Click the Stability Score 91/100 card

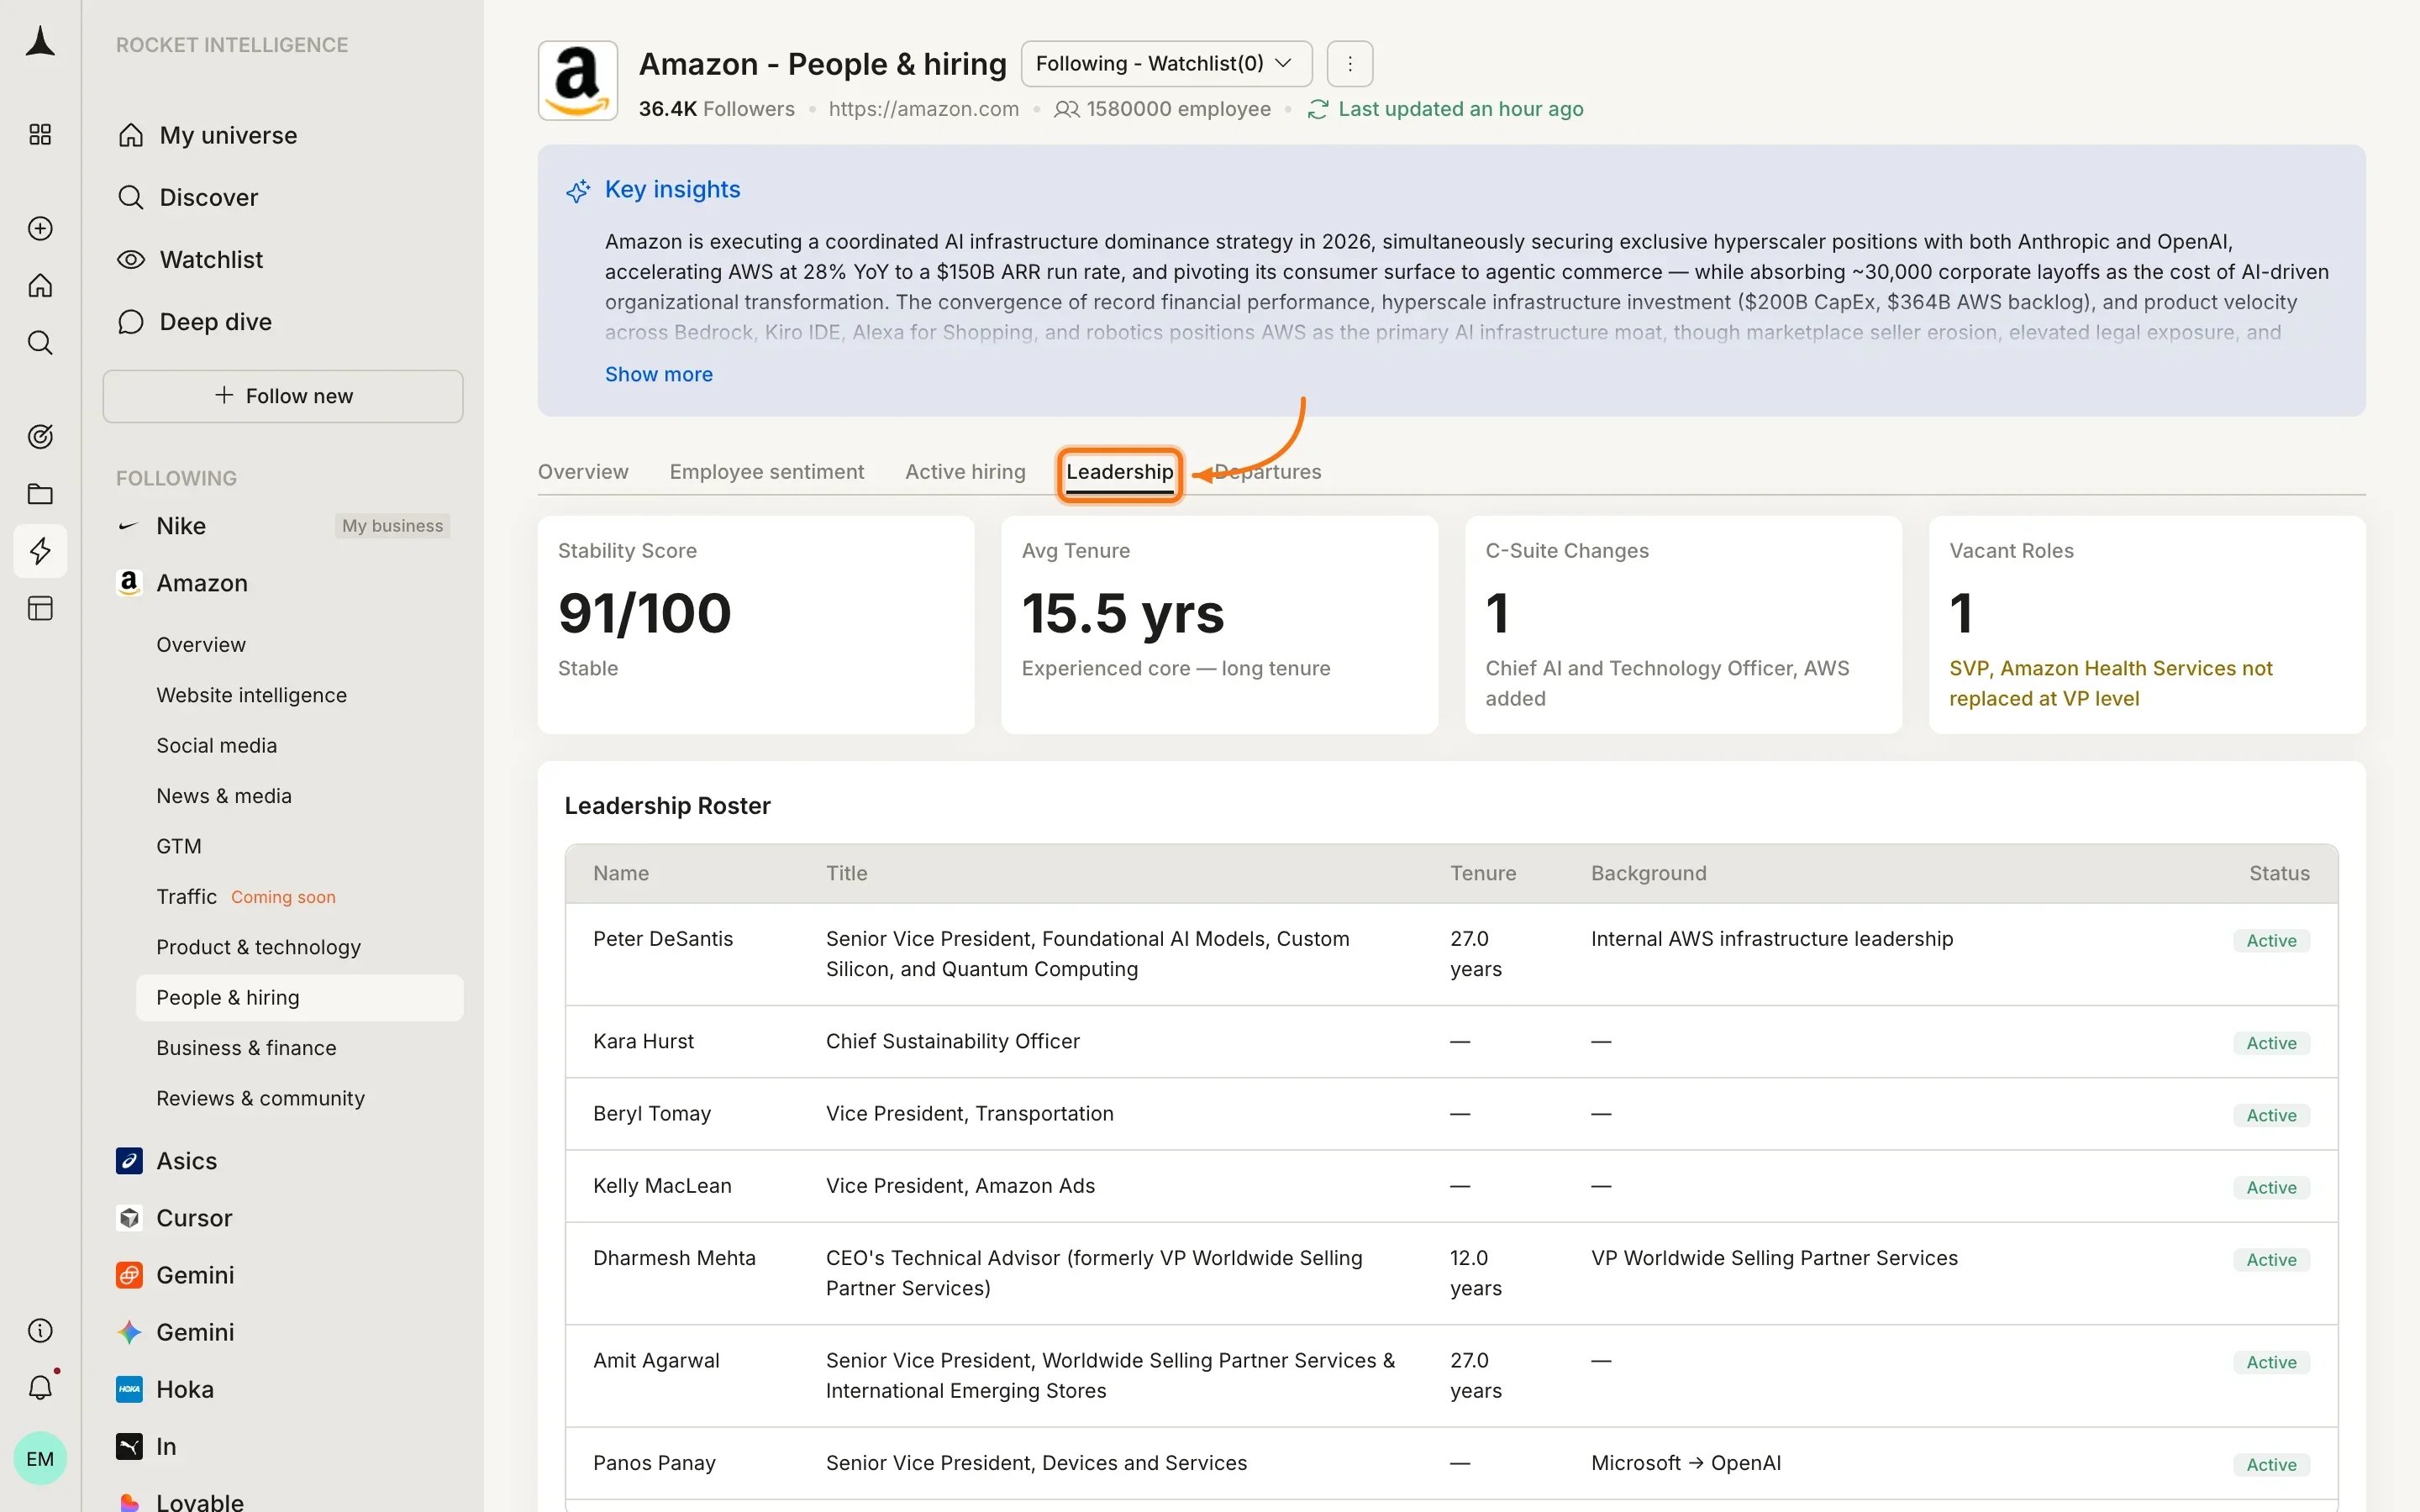[x=756, y=625]
